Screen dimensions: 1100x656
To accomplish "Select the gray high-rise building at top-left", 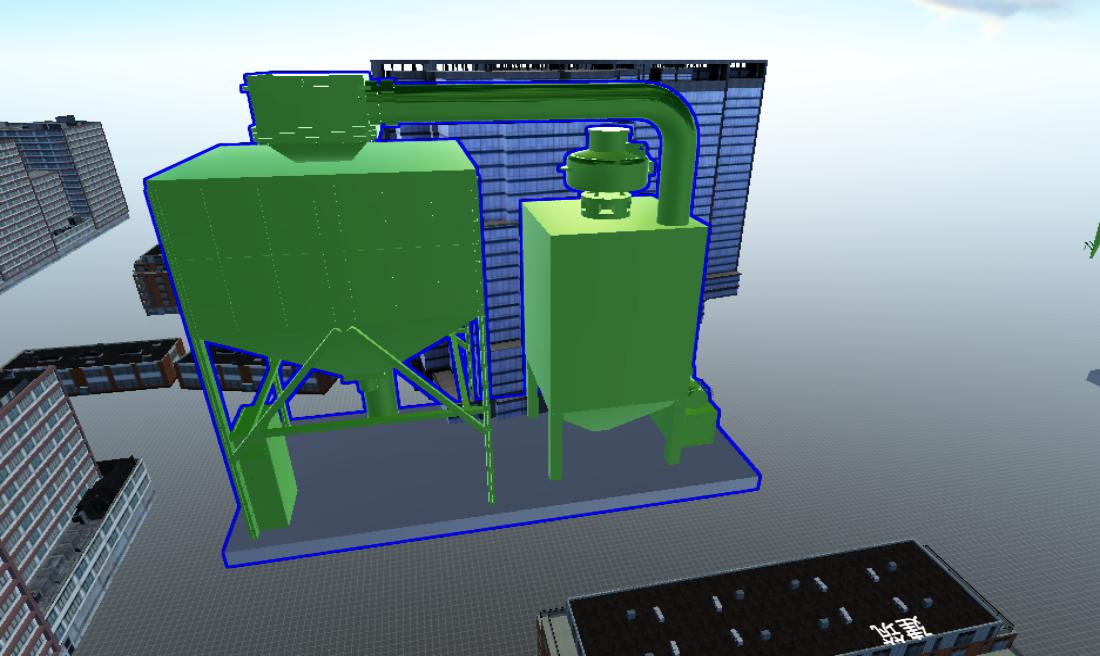I will point(60,190).
